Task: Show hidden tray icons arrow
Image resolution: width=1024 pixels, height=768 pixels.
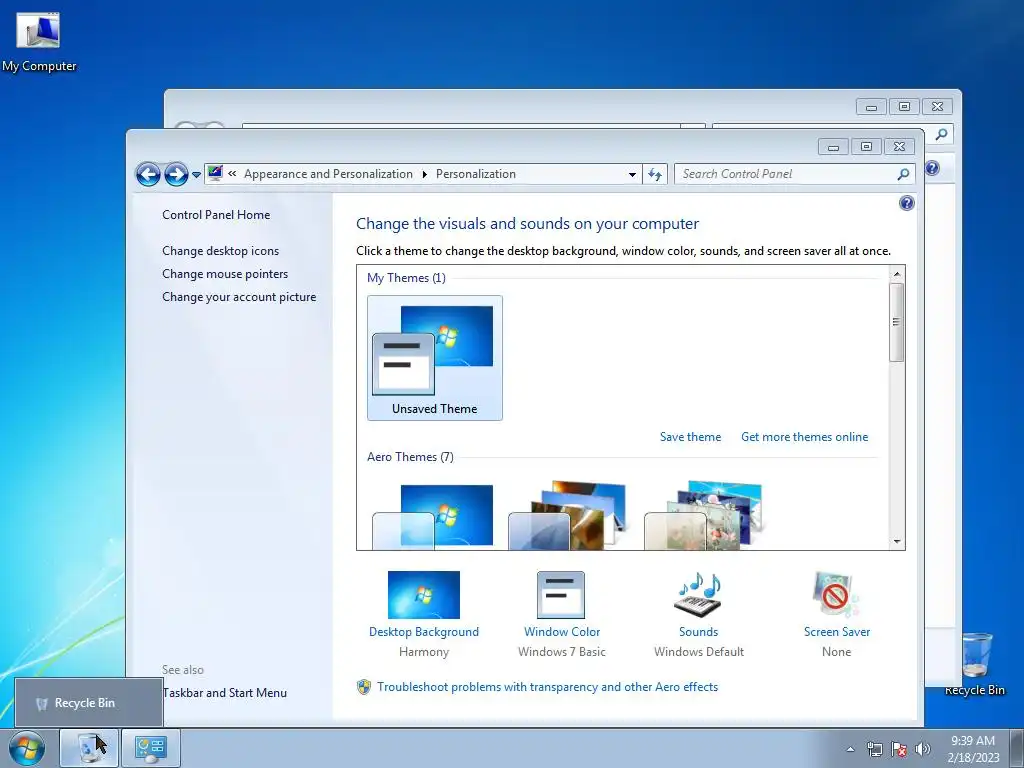Action: click(850, 750)
